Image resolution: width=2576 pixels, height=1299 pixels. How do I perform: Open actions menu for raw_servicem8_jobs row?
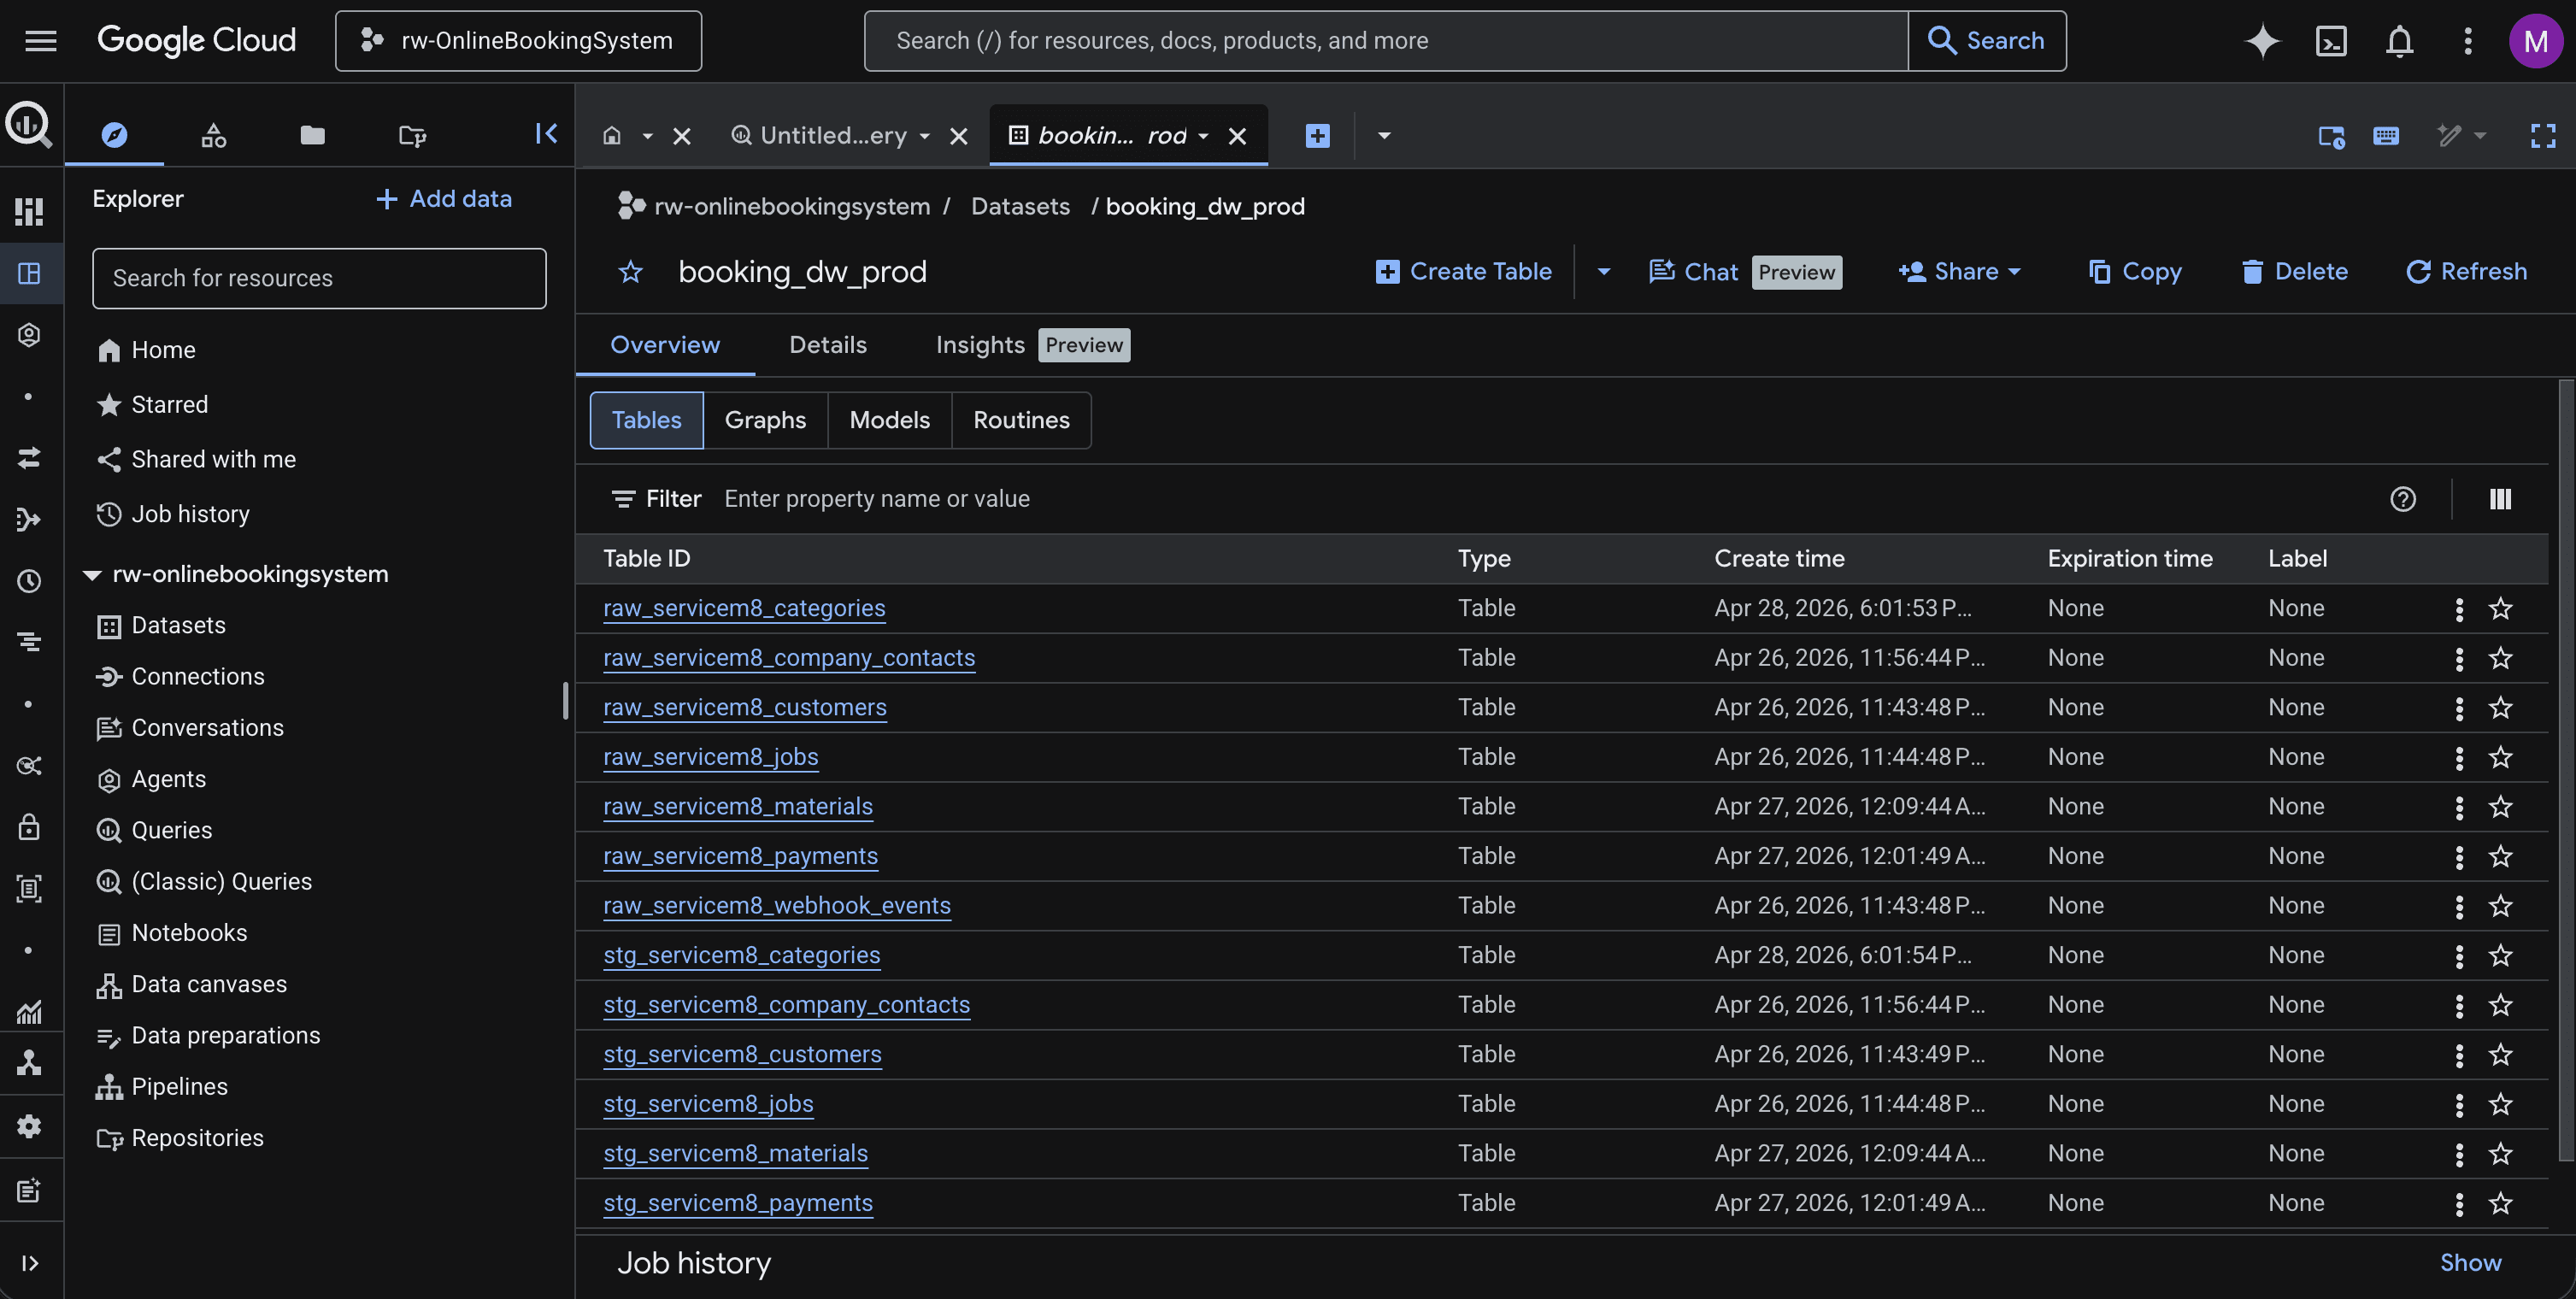(x=2458, y=758)
